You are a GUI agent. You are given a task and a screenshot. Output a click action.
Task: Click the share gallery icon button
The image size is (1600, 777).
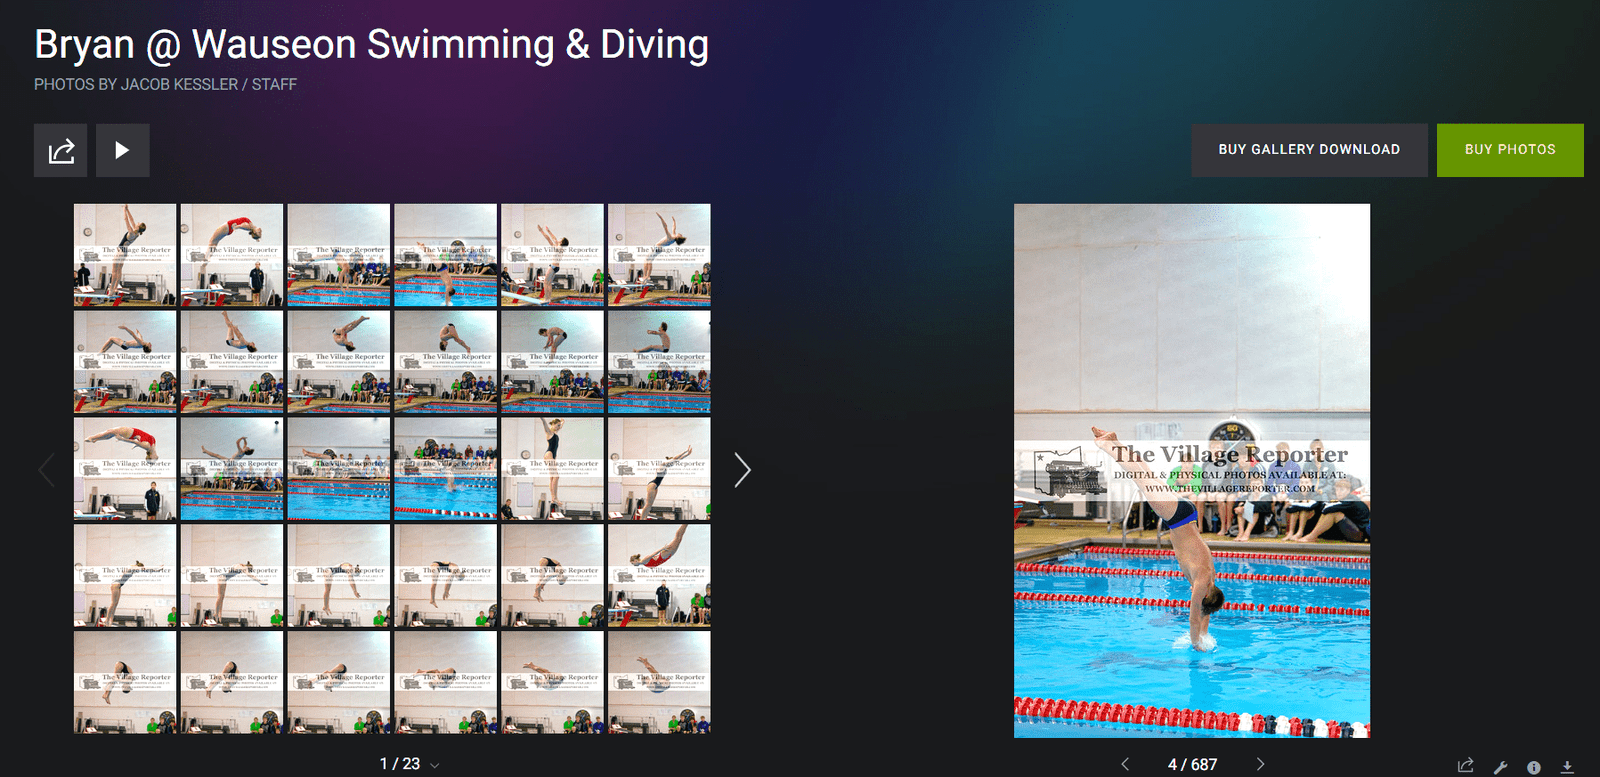point(60,150)
